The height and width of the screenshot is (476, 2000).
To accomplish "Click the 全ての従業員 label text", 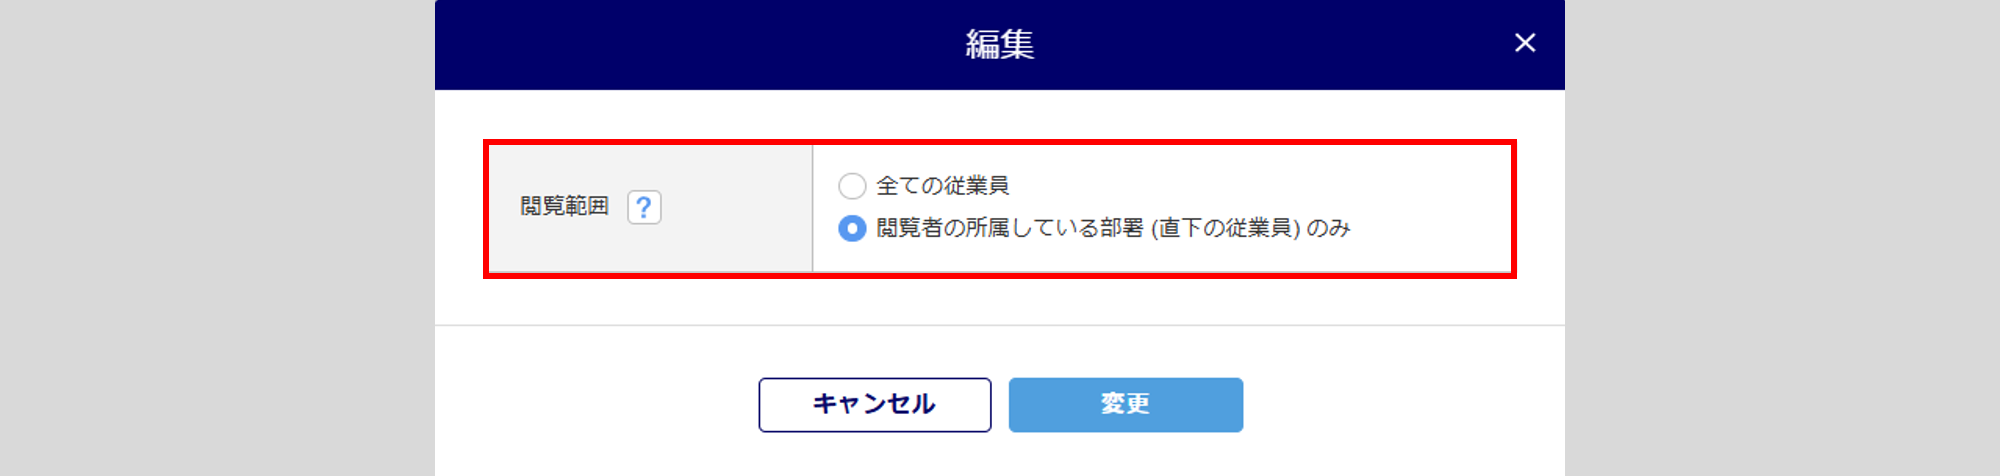I will pos(943,186).
